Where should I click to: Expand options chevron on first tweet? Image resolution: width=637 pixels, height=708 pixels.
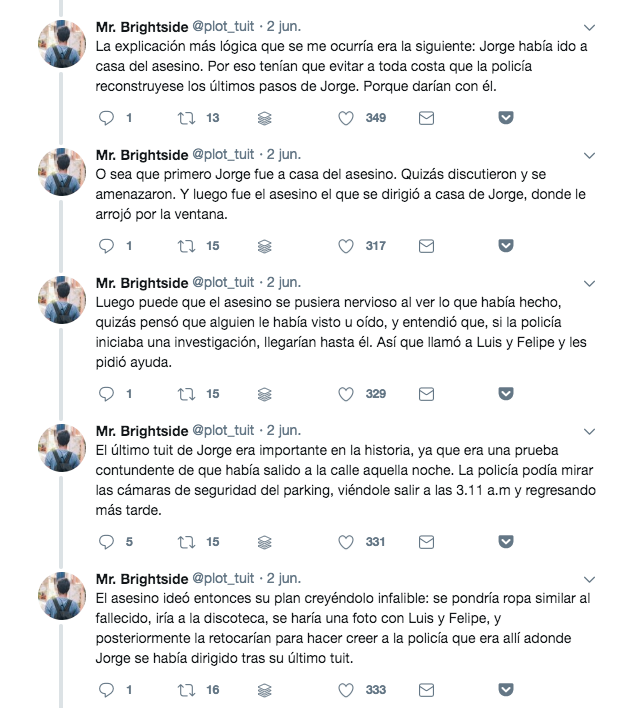click(589, 28)
